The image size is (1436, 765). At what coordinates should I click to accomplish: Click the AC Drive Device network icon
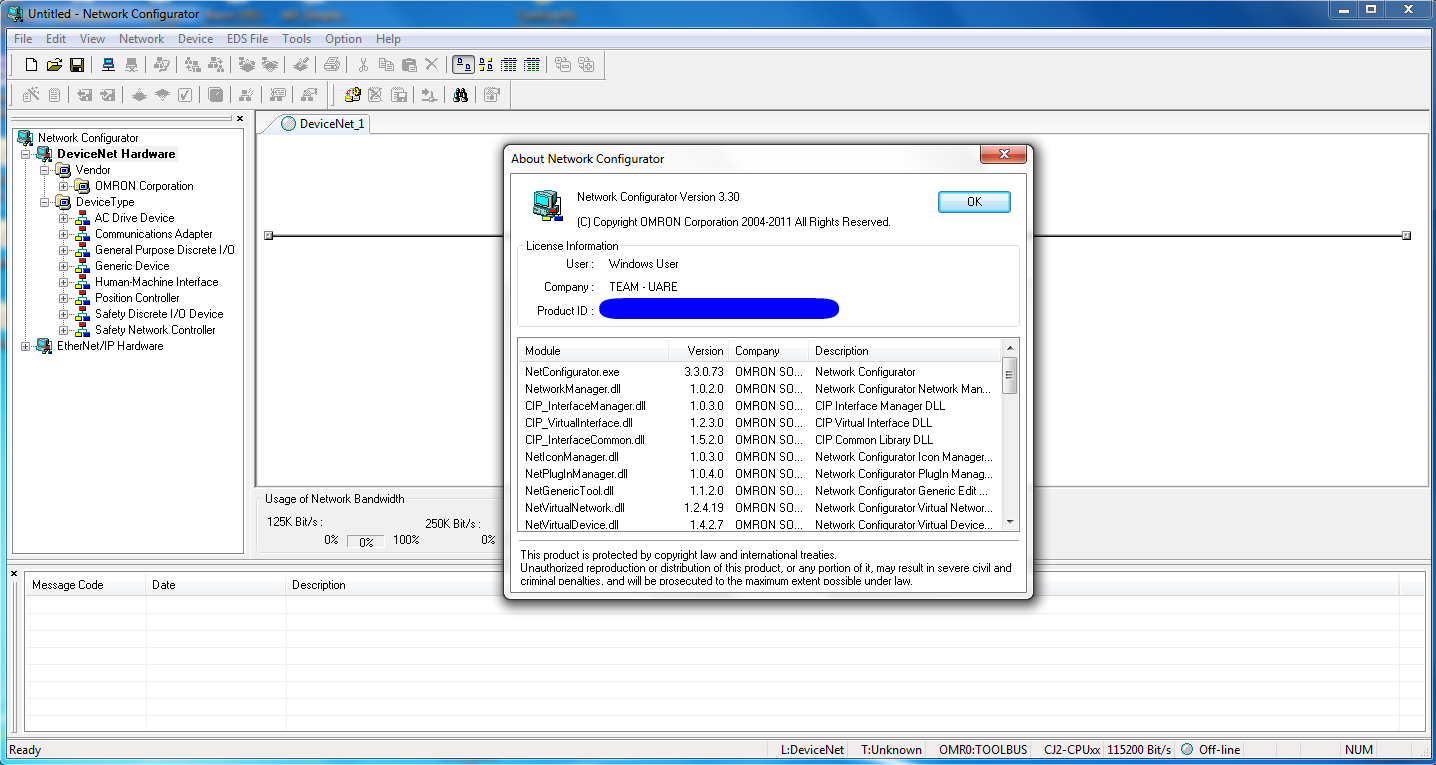point(82,218)
